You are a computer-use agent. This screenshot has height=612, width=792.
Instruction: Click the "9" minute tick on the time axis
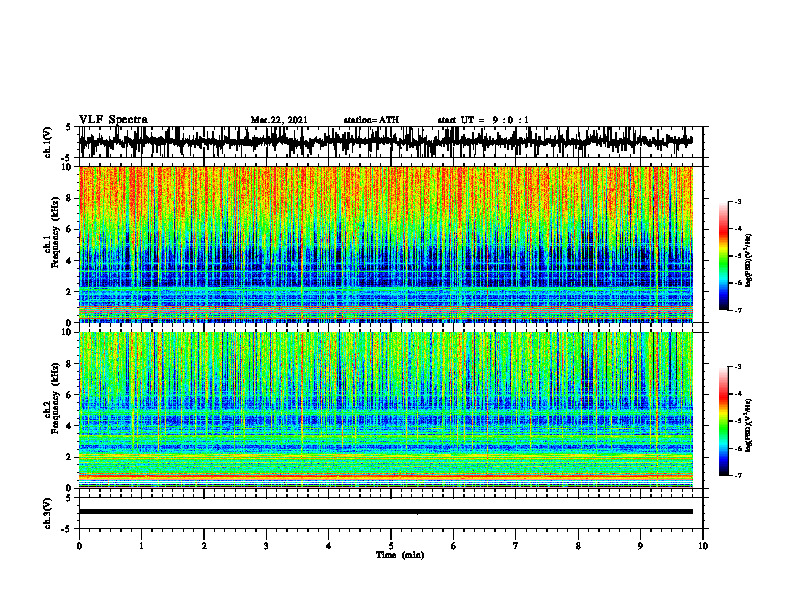click(x=640, y=546)
